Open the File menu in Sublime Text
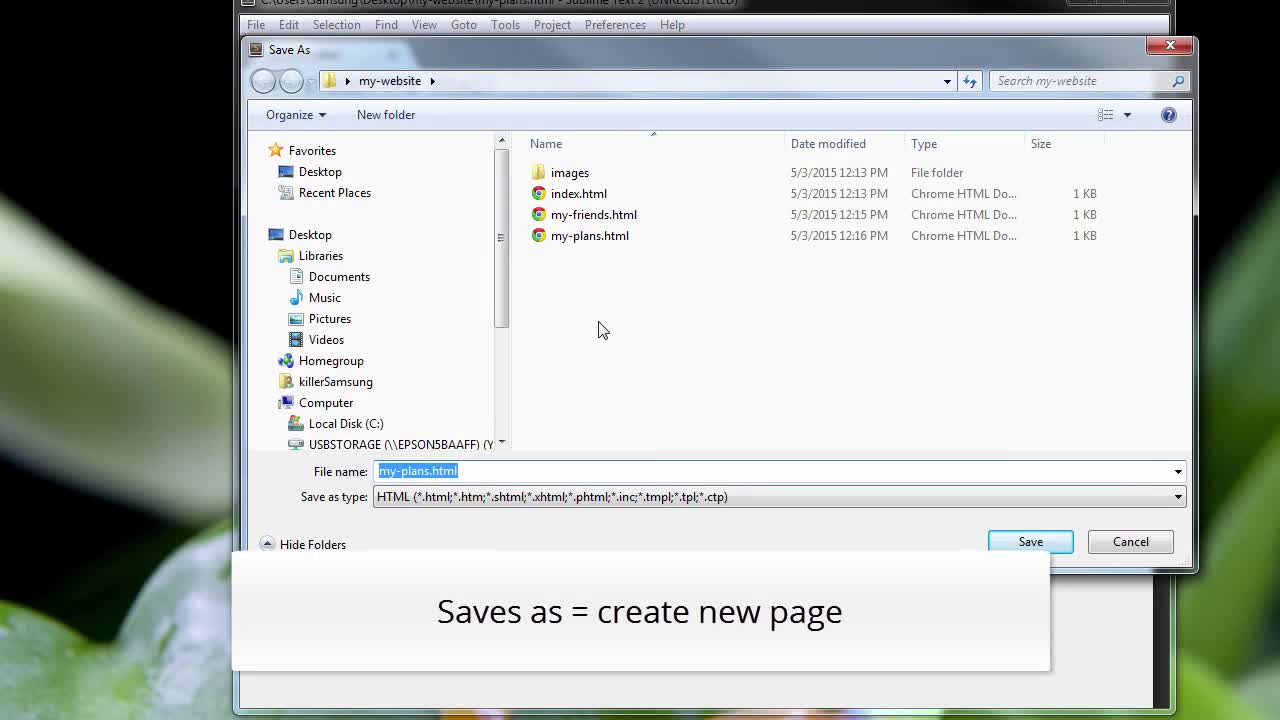Screen dimensions: 1280x720 click(x=256, y=25)
